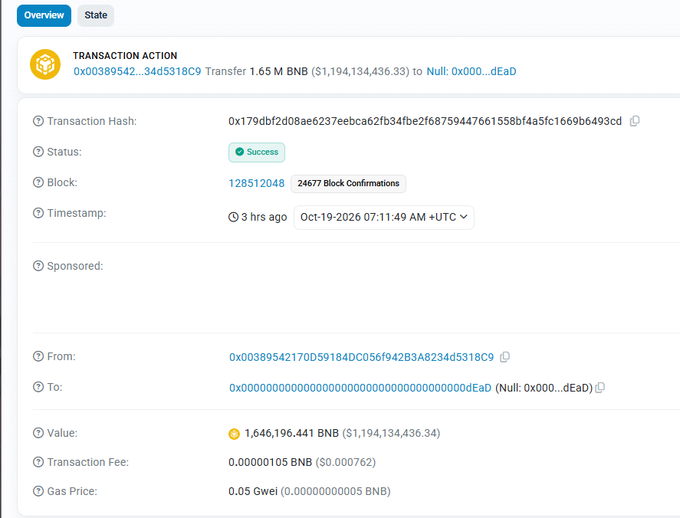680x518 pixels.
Task: Click help icon beside Sponsored
Action: tap(38, 266)
